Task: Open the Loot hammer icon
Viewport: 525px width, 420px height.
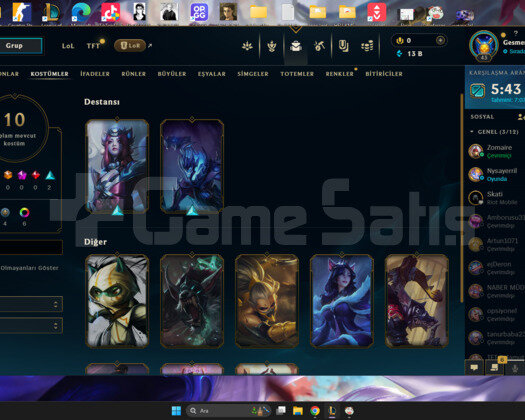Action: click(x=319, y=46)
